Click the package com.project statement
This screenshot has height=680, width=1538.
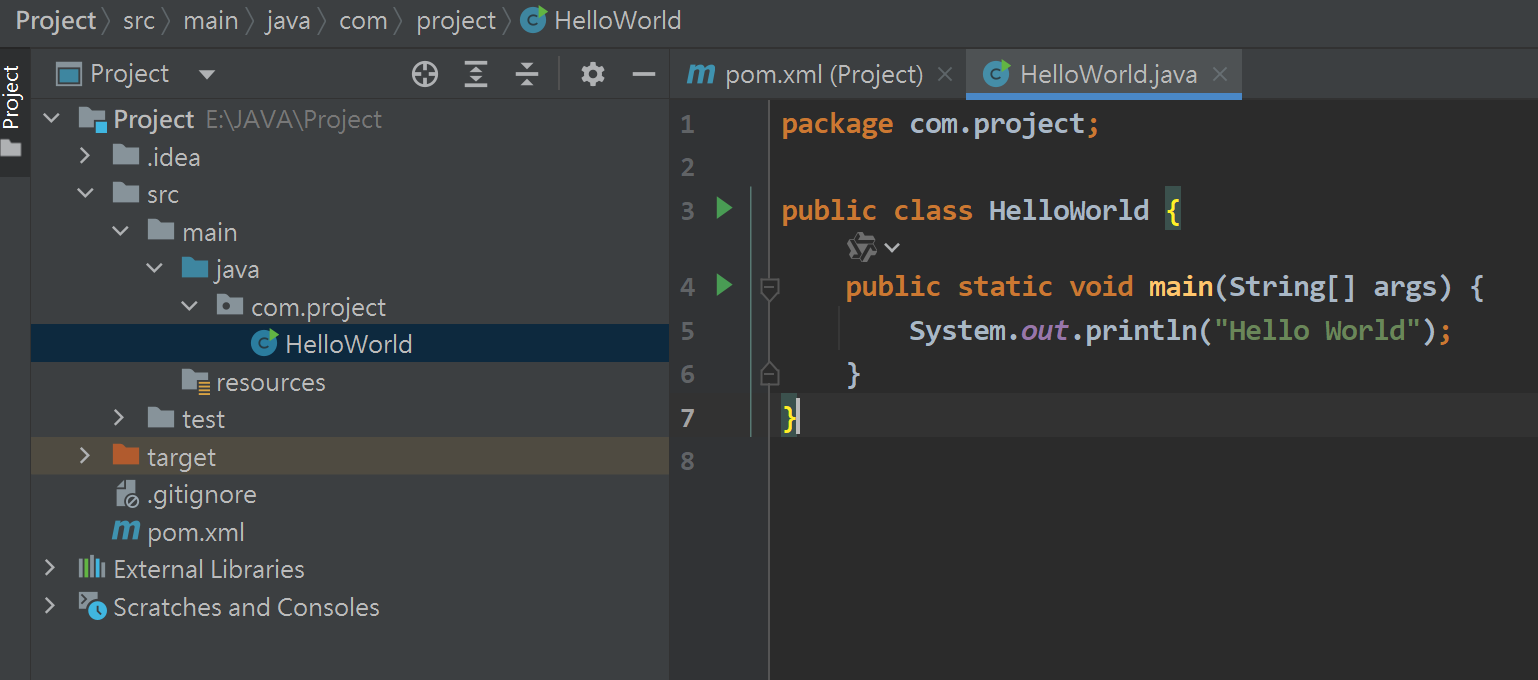(x=940, y=124)
